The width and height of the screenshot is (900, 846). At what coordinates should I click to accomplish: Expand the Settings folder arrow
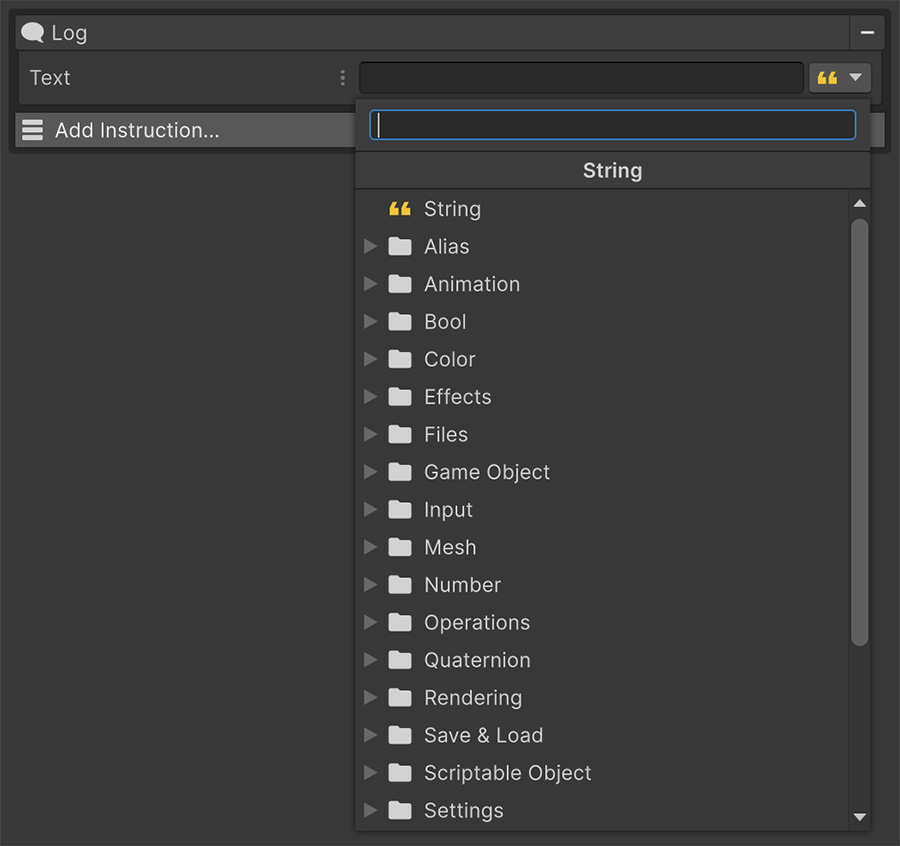coord(371,810)
